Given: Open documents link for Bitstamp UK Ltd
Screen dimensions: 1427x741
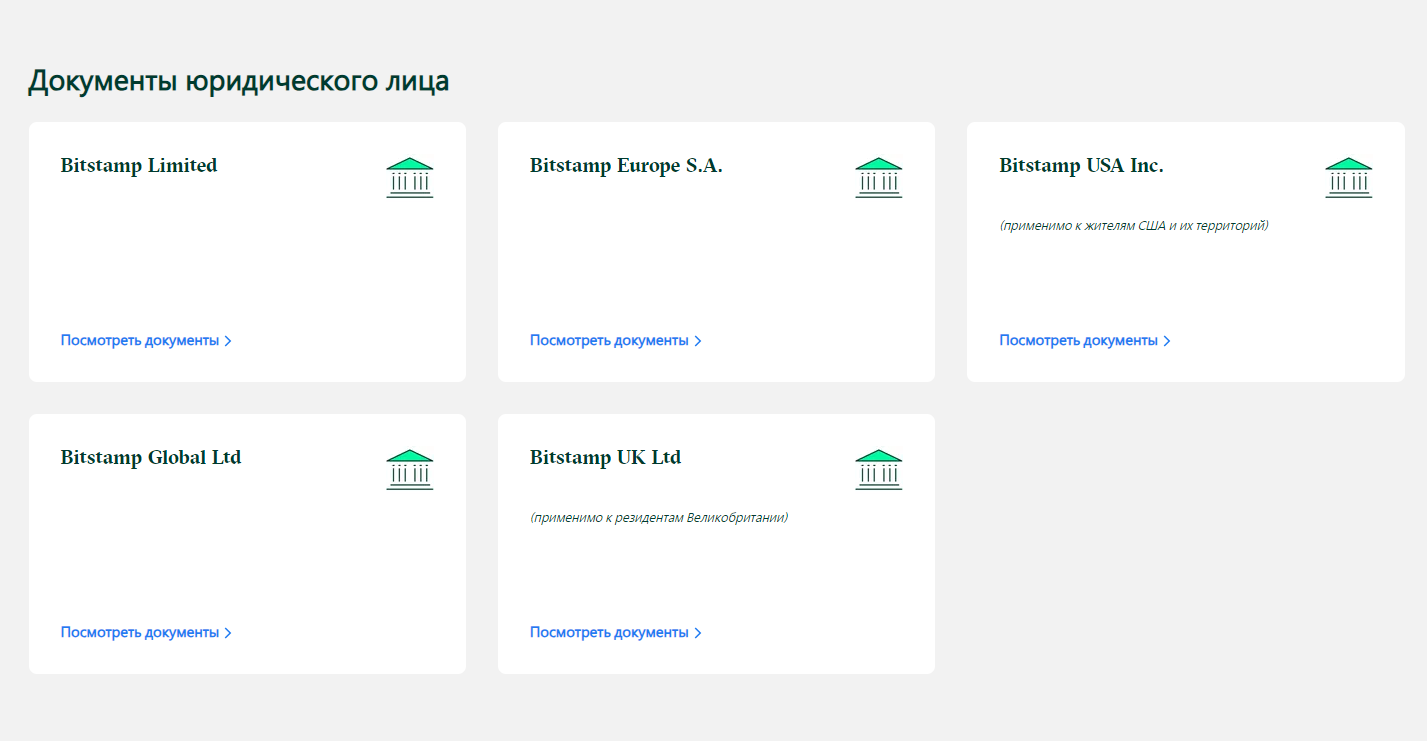Looking at the screenshot, I should point(616,632).
